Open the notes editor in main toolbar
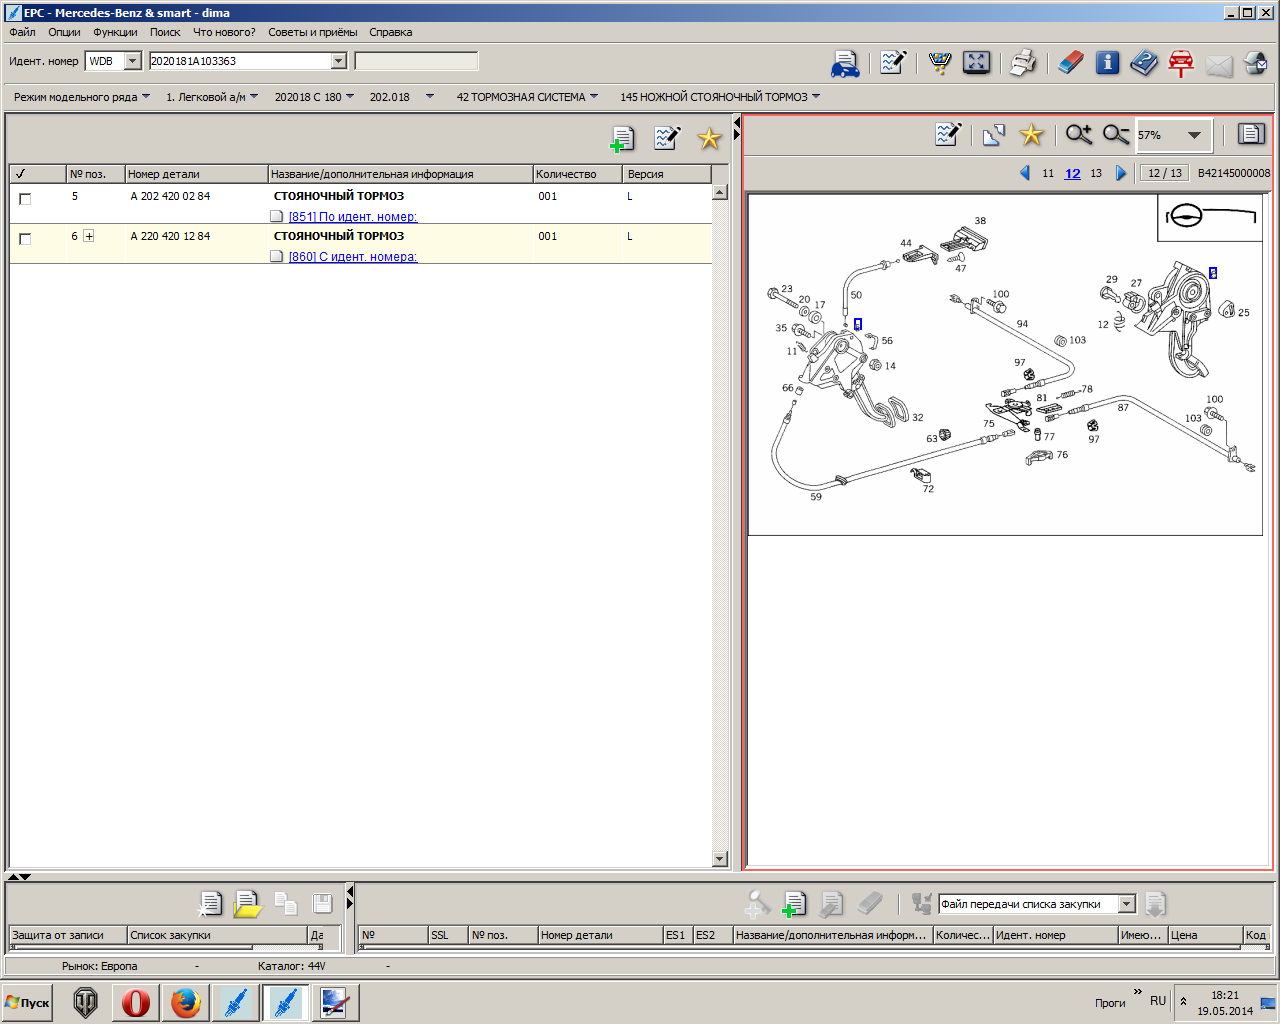 pyautogui.click(x=892, y=63)
